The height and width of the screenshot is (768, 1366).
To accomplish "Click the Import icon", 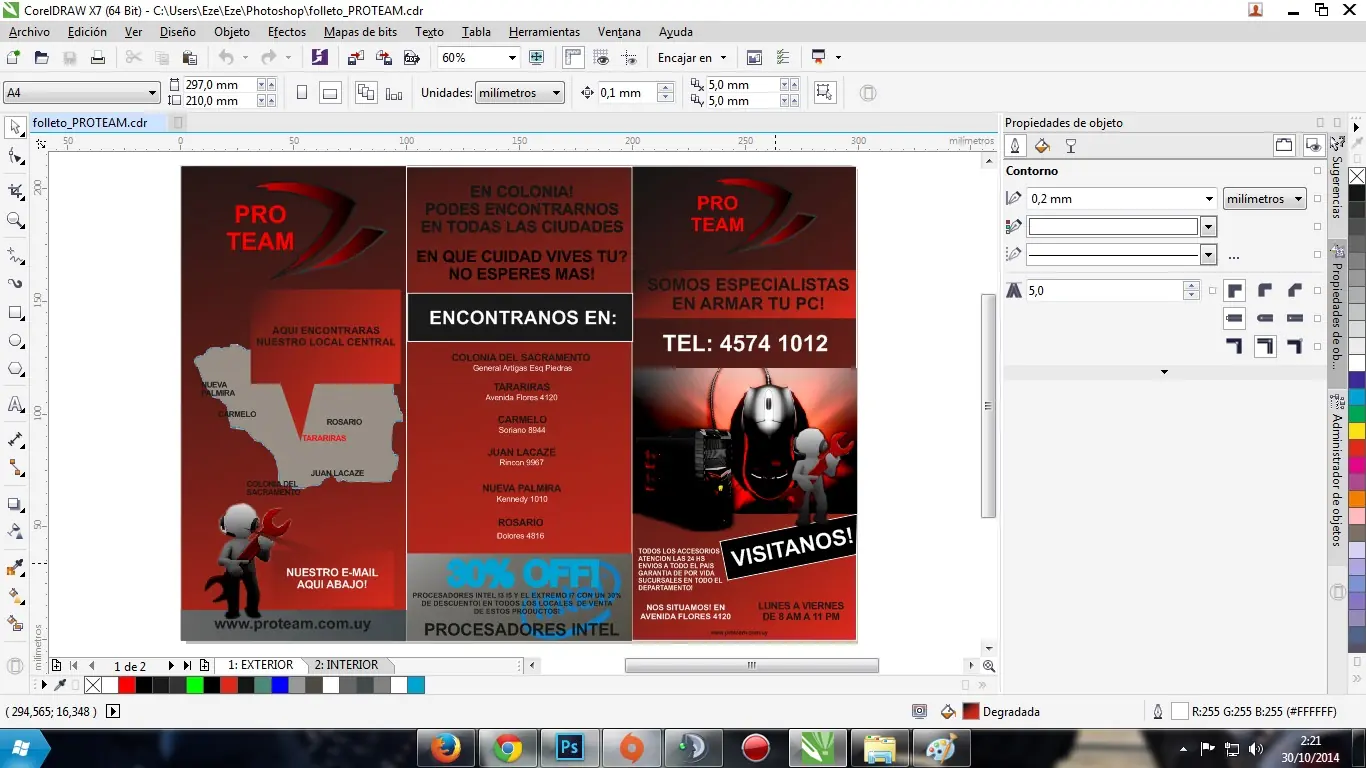I will click(x=354, y=58).
